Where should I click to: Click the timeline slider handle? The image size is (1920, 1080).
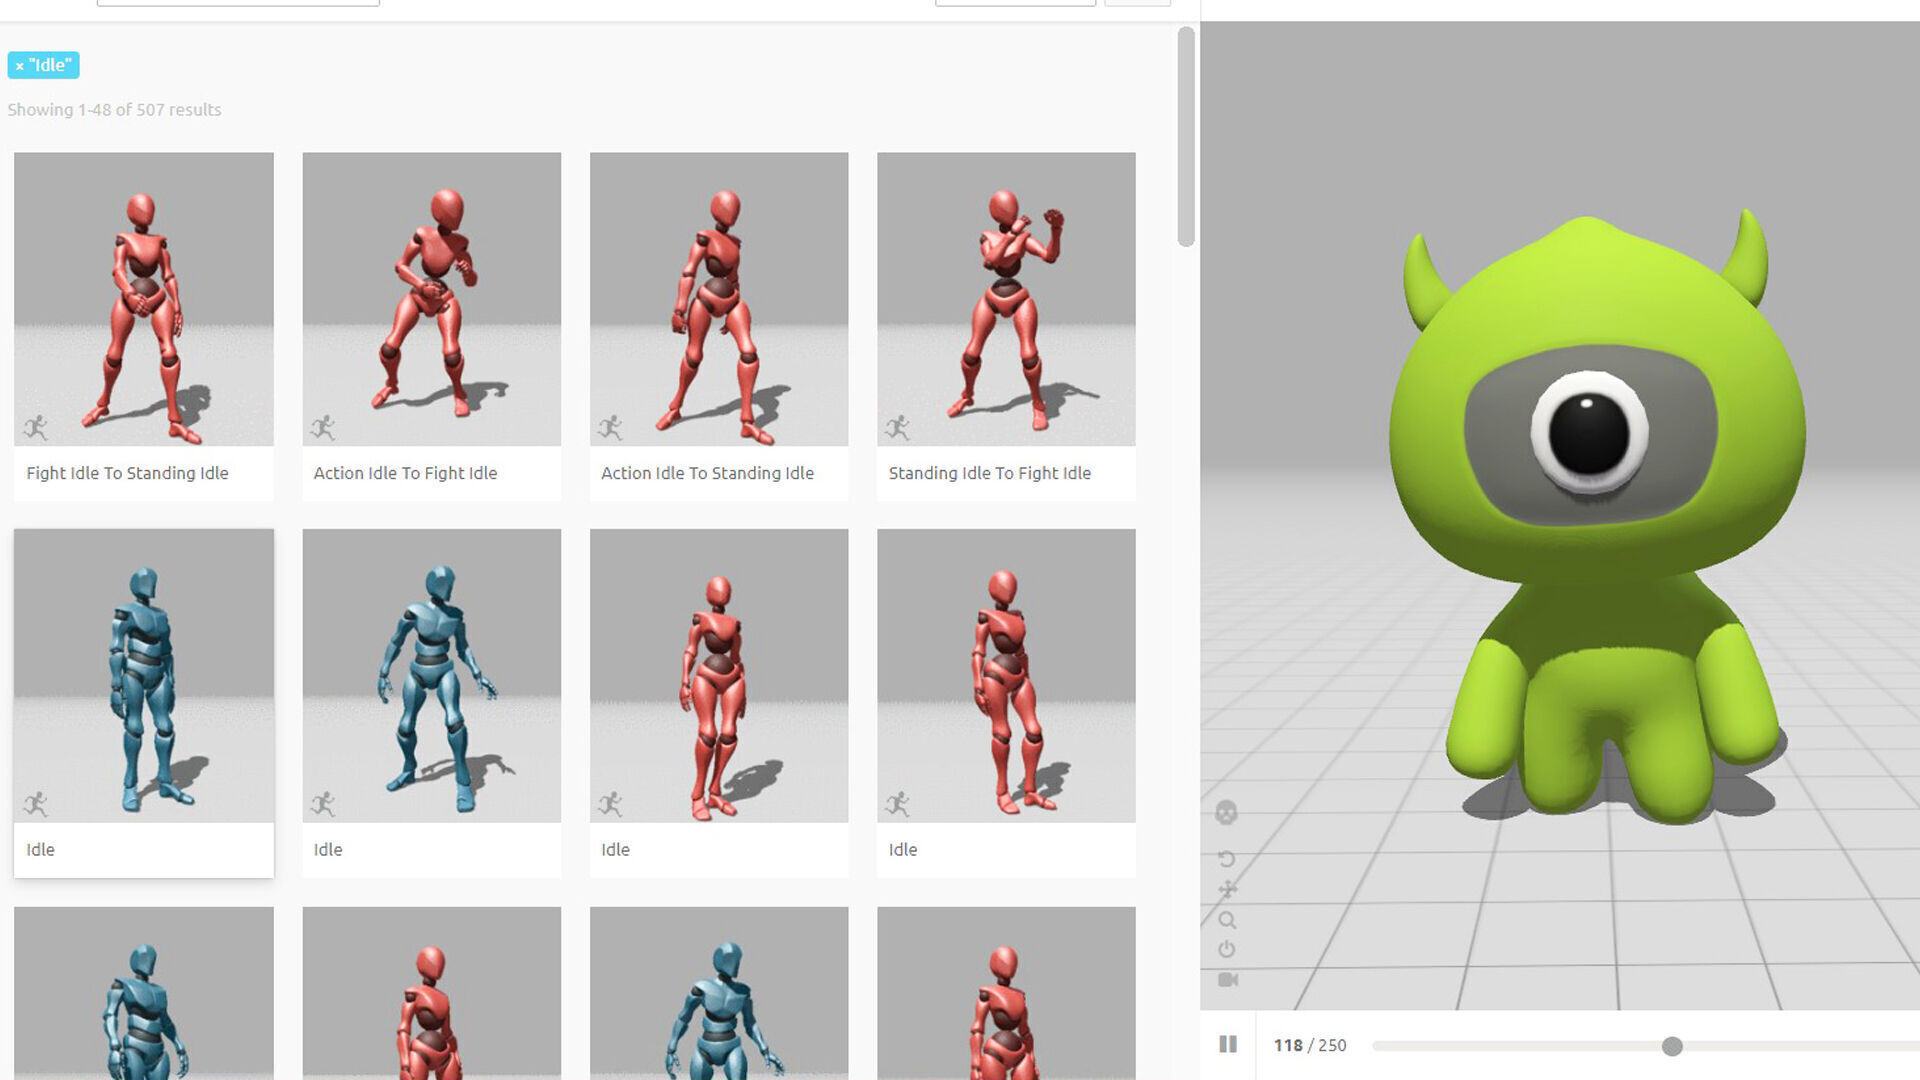pos(1672,1046)
